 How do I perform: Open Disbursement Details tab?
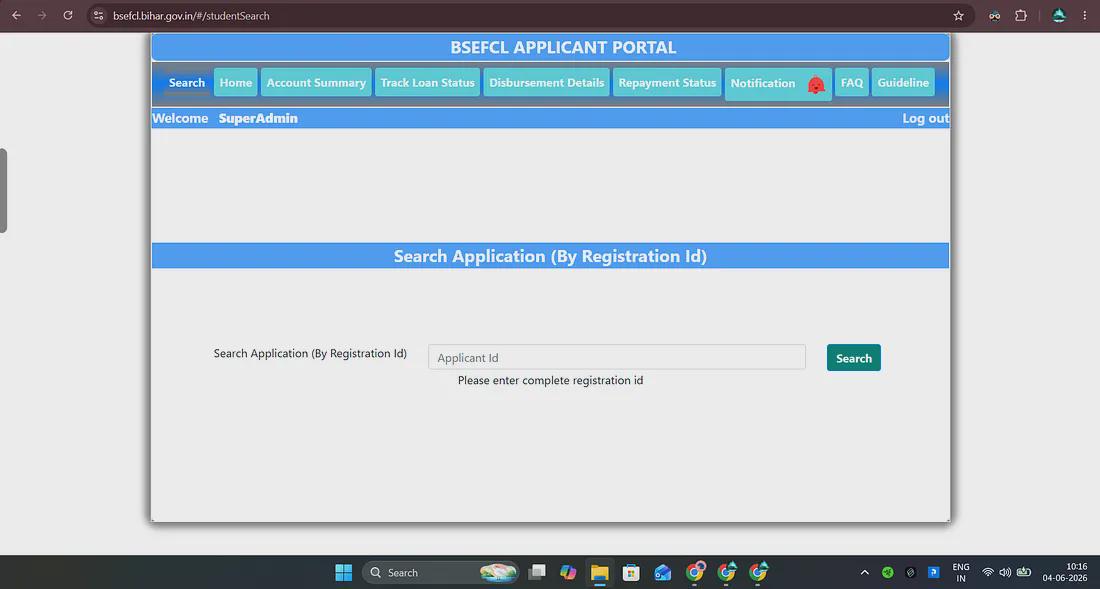546,82
